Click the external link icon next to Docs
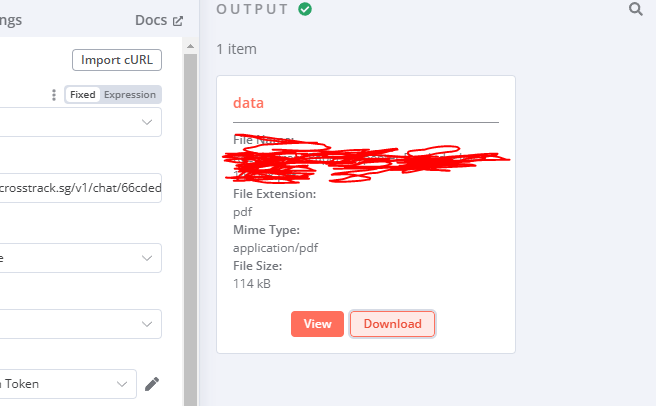The height and width of the screenshot is (406, 656). pyautogui.click(x=178, y=21)
